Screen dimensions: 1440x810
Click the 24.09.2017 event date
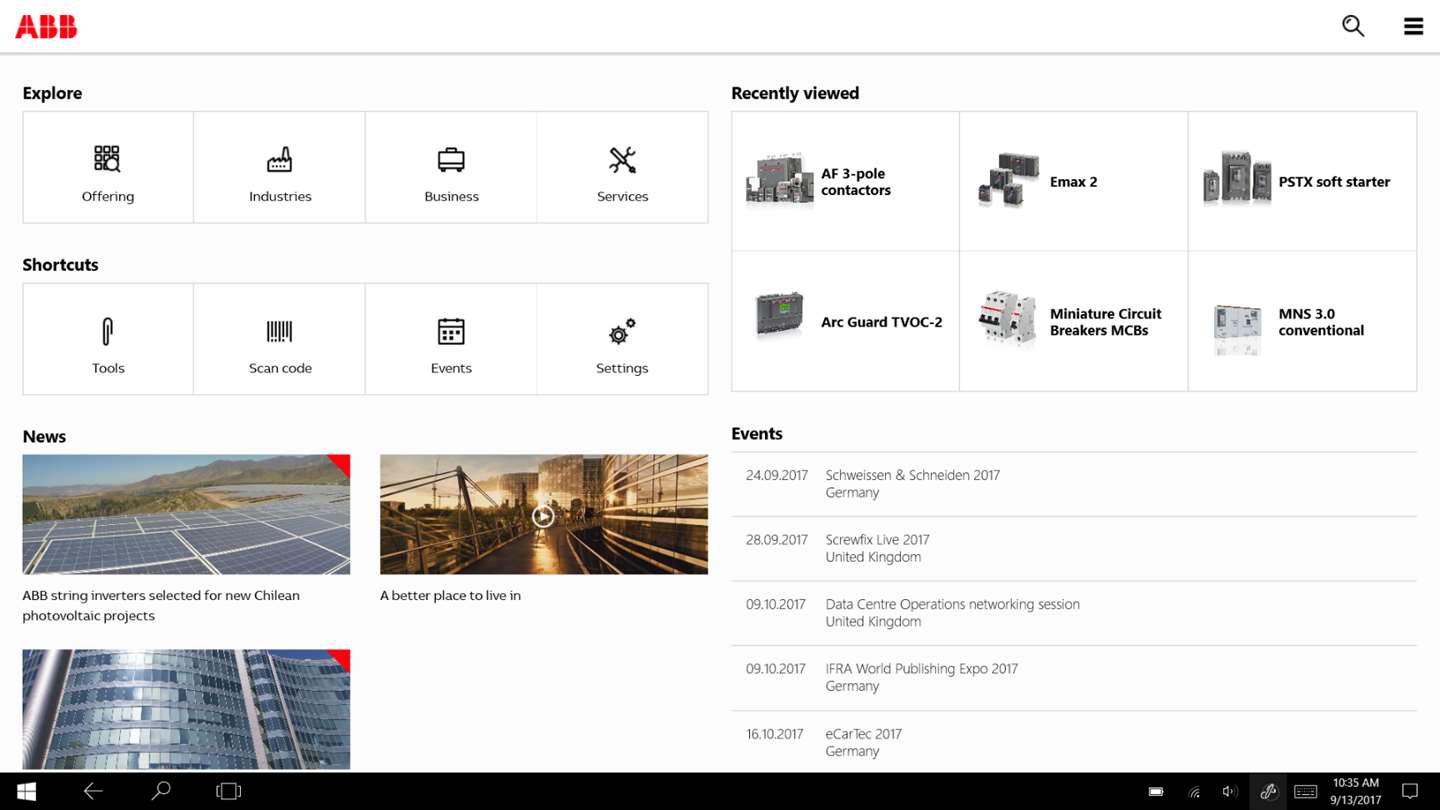[x=776, y=475]
